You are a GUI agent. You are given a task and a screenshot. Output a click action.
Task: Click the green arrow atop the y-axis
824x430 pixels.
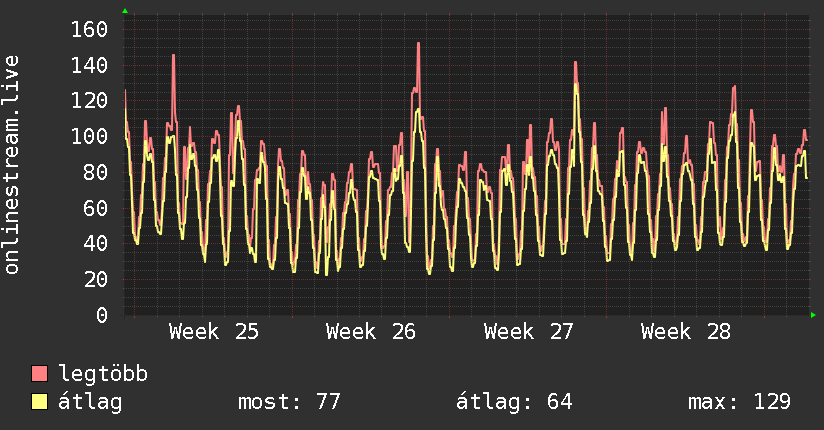(125, 11)
